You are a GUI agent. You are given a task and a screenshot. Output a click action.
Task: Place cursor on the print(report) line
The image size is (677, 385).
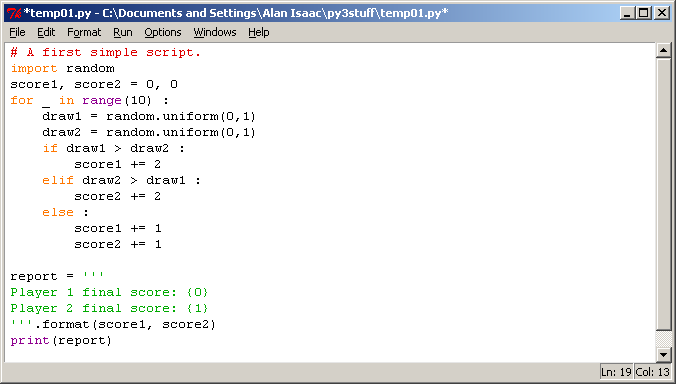(x=61, y=341)
